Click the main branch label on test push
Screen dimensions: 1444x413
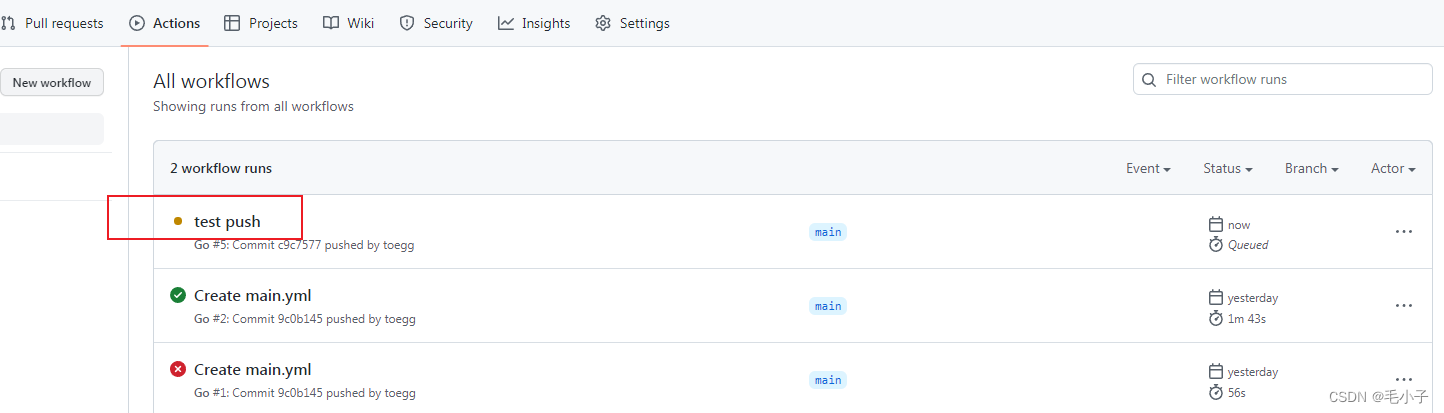tap(828, 232)
